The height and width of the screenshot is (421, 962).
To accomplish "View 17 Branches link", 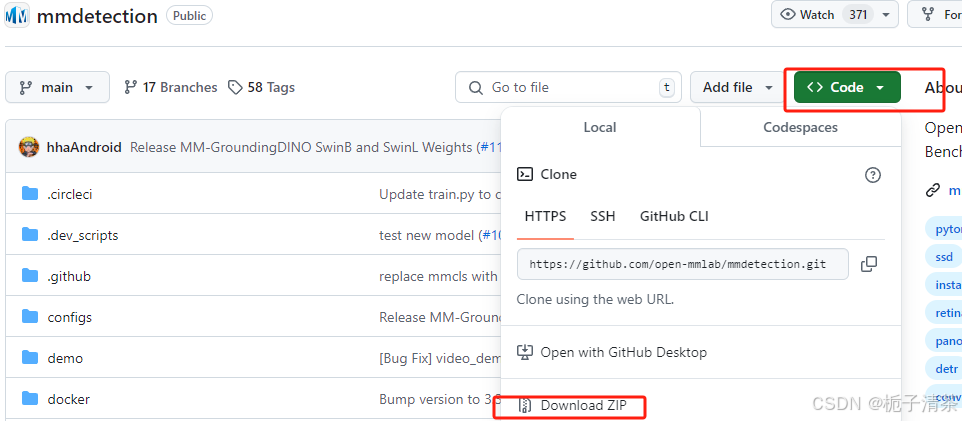I will coord(171,87).
